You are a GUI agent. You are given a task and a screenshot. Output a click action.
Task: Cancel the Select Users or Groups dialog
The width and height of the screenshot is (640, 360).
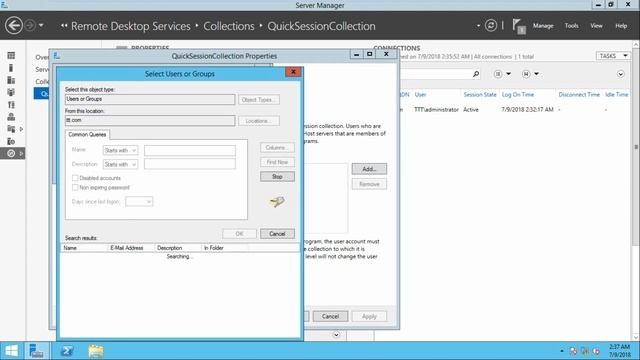[277, 234]
